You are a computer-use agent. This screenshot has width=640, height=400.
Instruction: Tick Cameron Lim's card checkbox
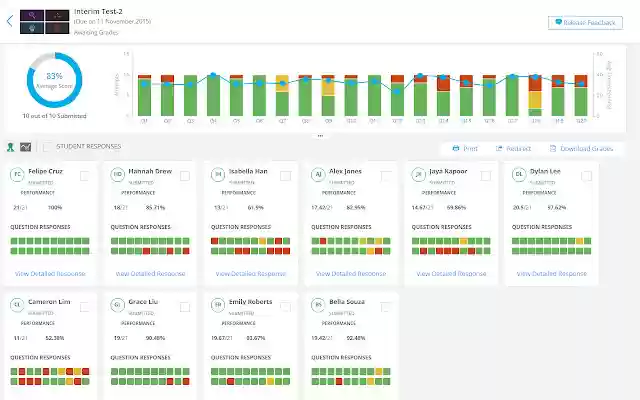click(84, 307)
